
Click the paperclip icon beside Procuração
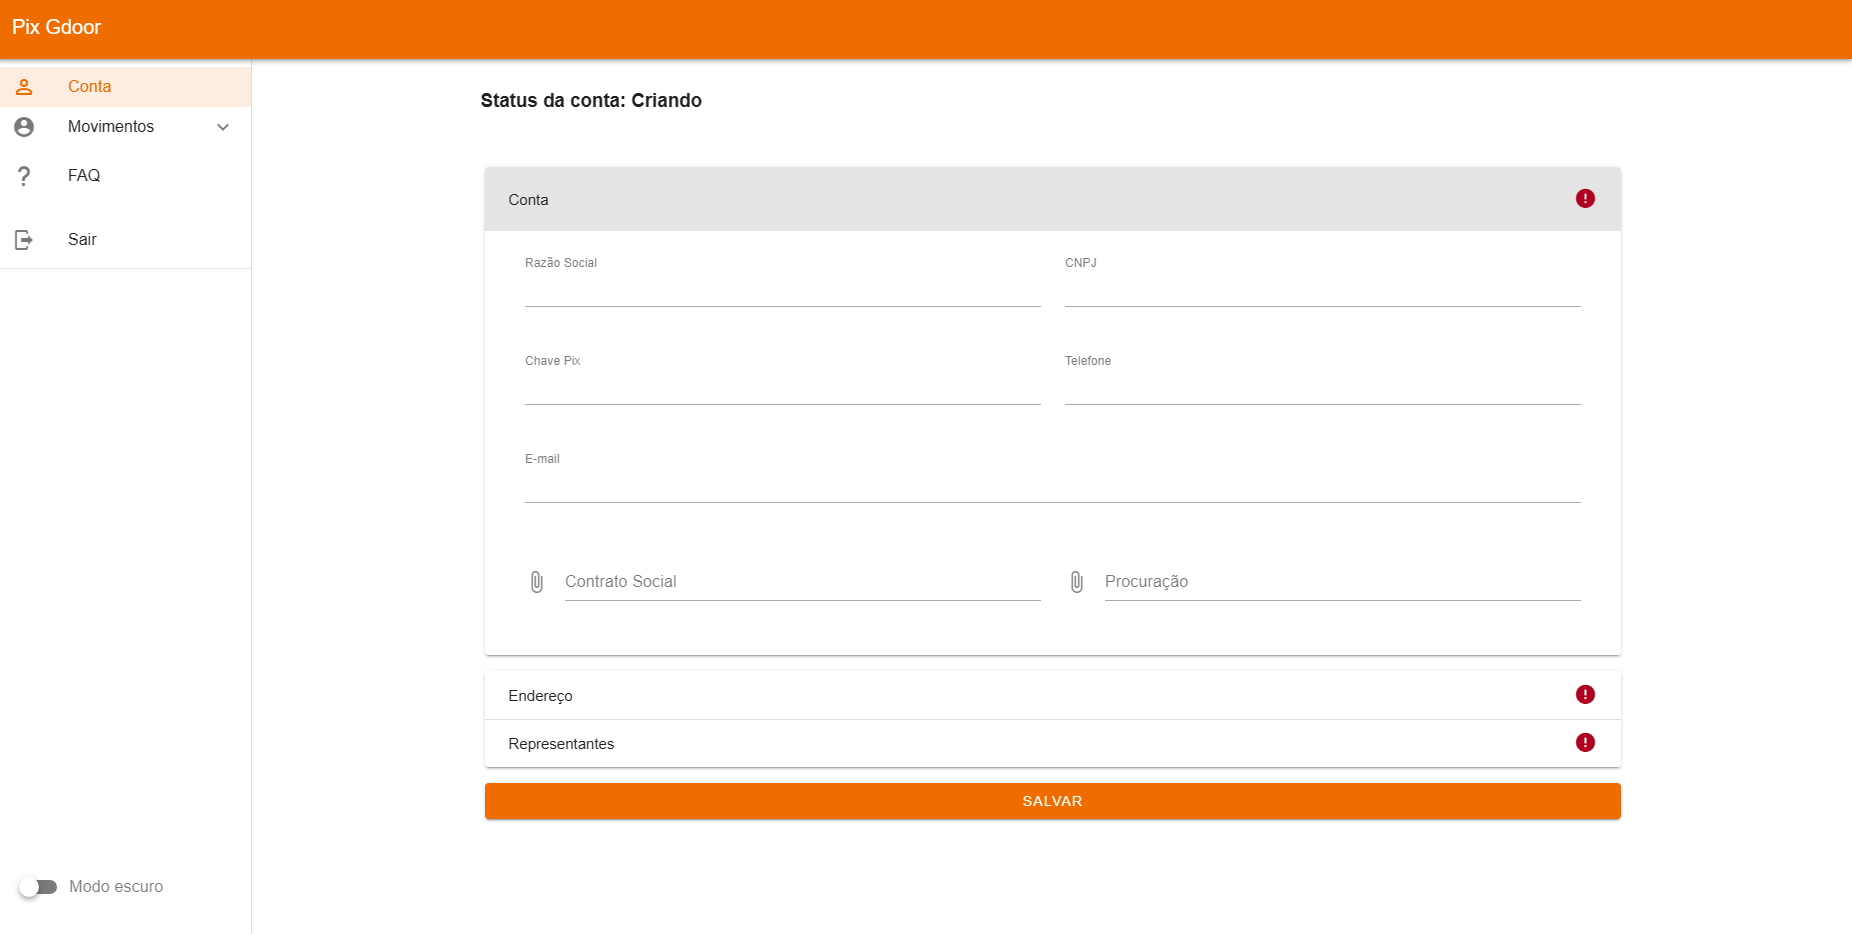tap(1077, 582)
